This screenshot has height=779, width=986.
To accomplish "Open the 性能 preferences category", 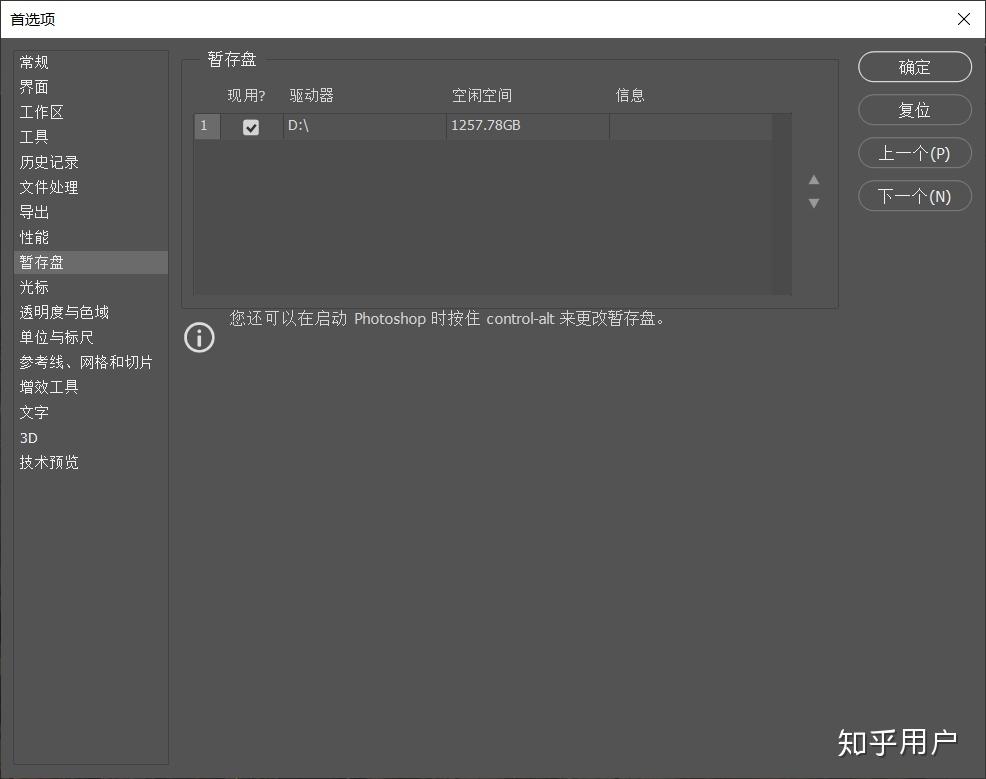I will [x=33, y=237].
